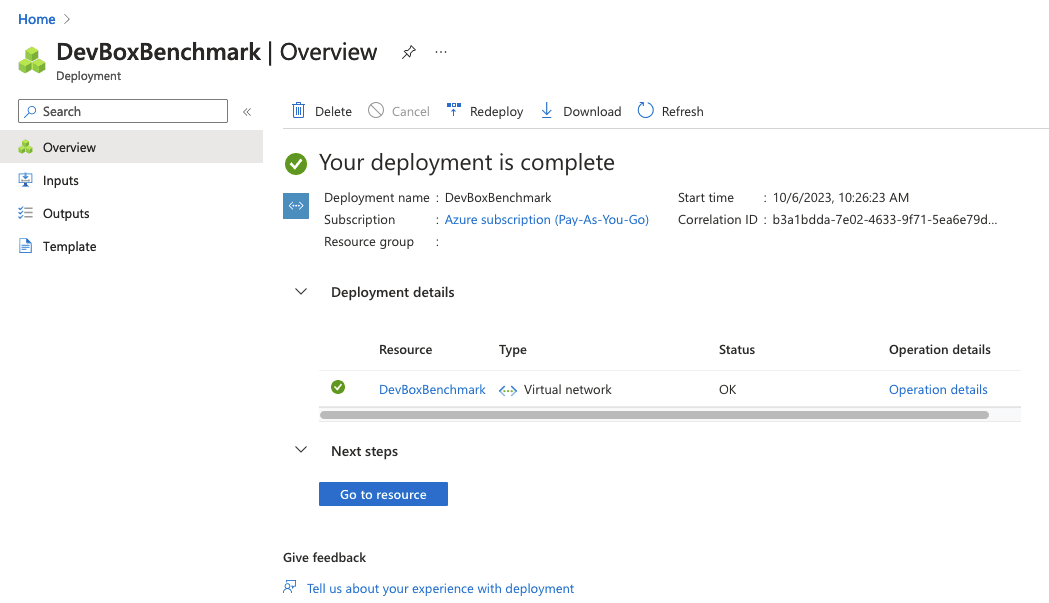Open the more options ellipsis menu
This screenshot has height=603, width=1049.
click(441, 52)
